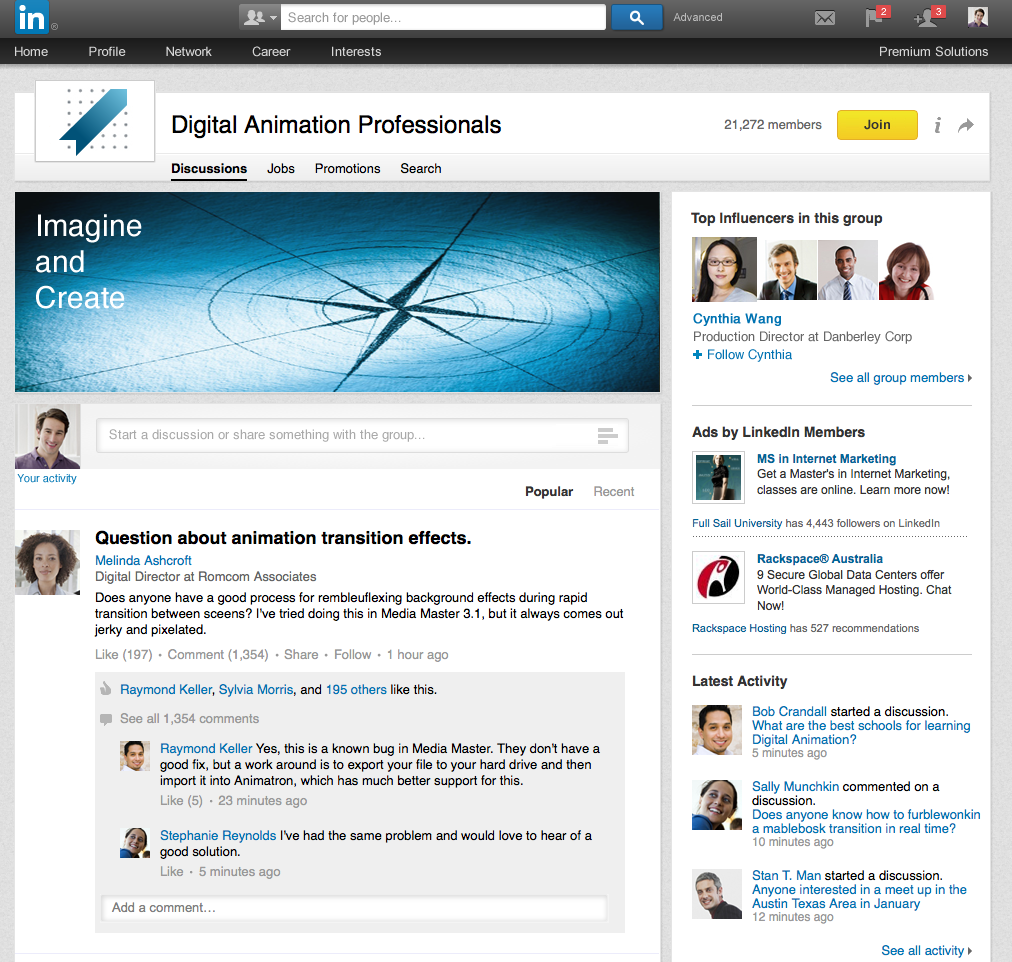Open the Profile menu
1012x962 pixels.
point(107,52)
